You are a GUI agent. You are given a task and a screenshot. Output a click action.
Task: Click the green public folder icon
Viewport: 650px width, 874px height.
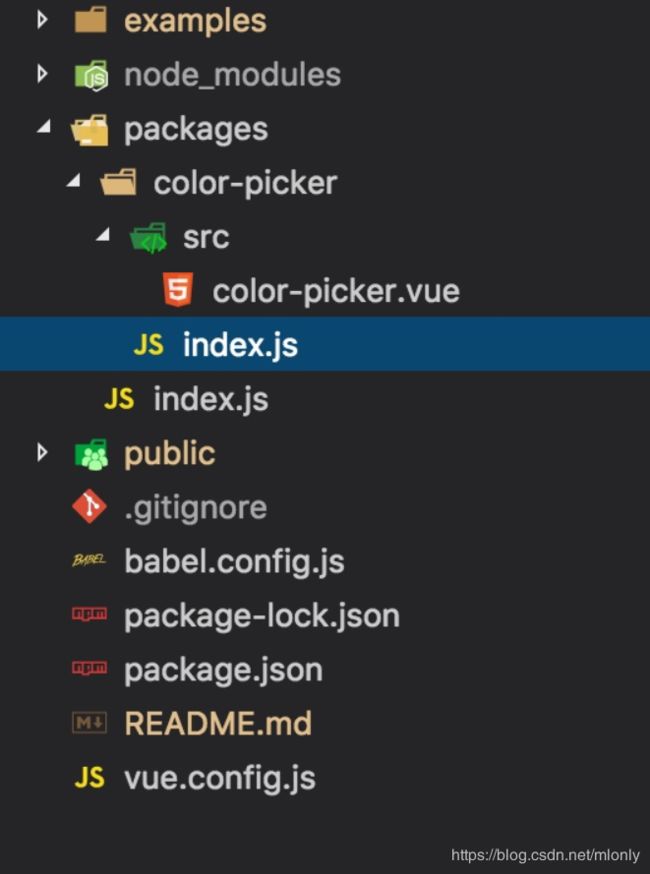tap(91, 454)
